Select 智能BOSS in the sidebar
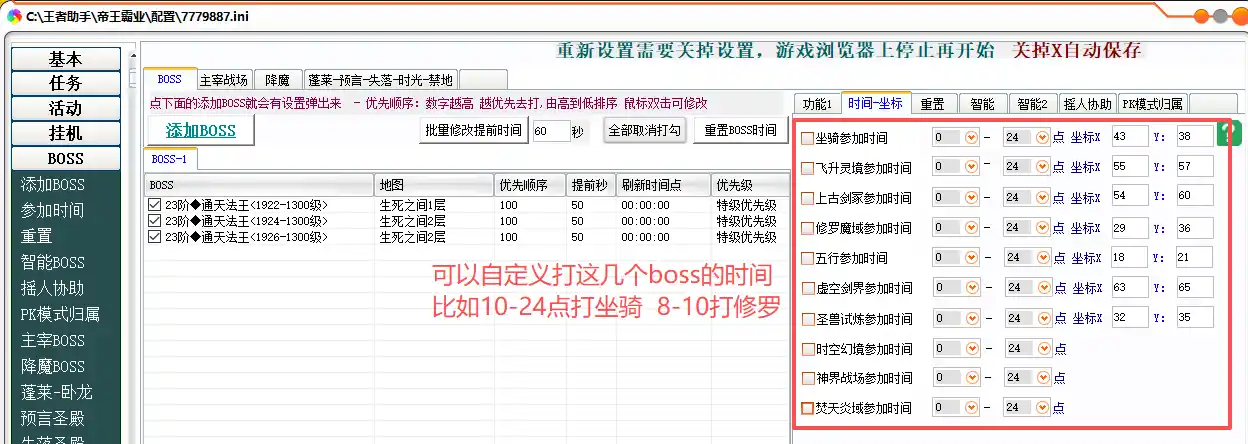1248x444 pixels. coord(52,263)
